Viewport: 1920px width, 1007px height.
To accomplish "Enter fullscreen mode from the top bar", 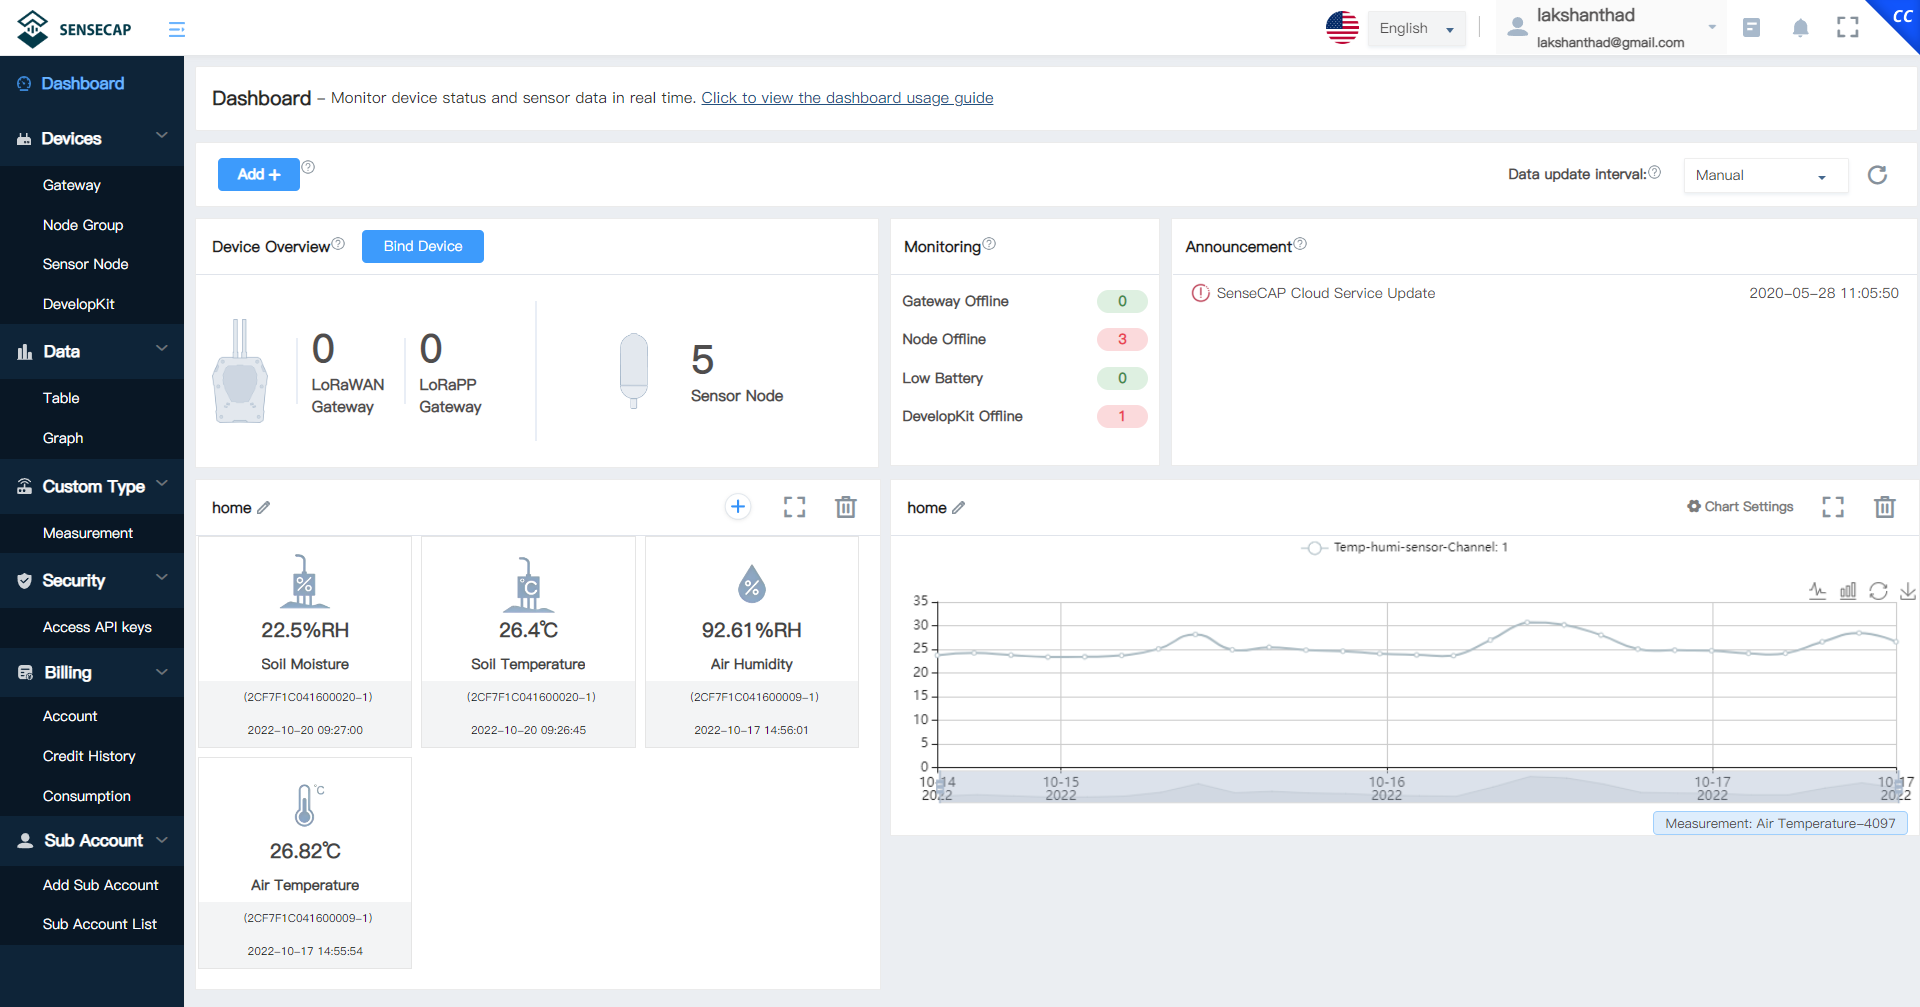I will point(1848,28).
